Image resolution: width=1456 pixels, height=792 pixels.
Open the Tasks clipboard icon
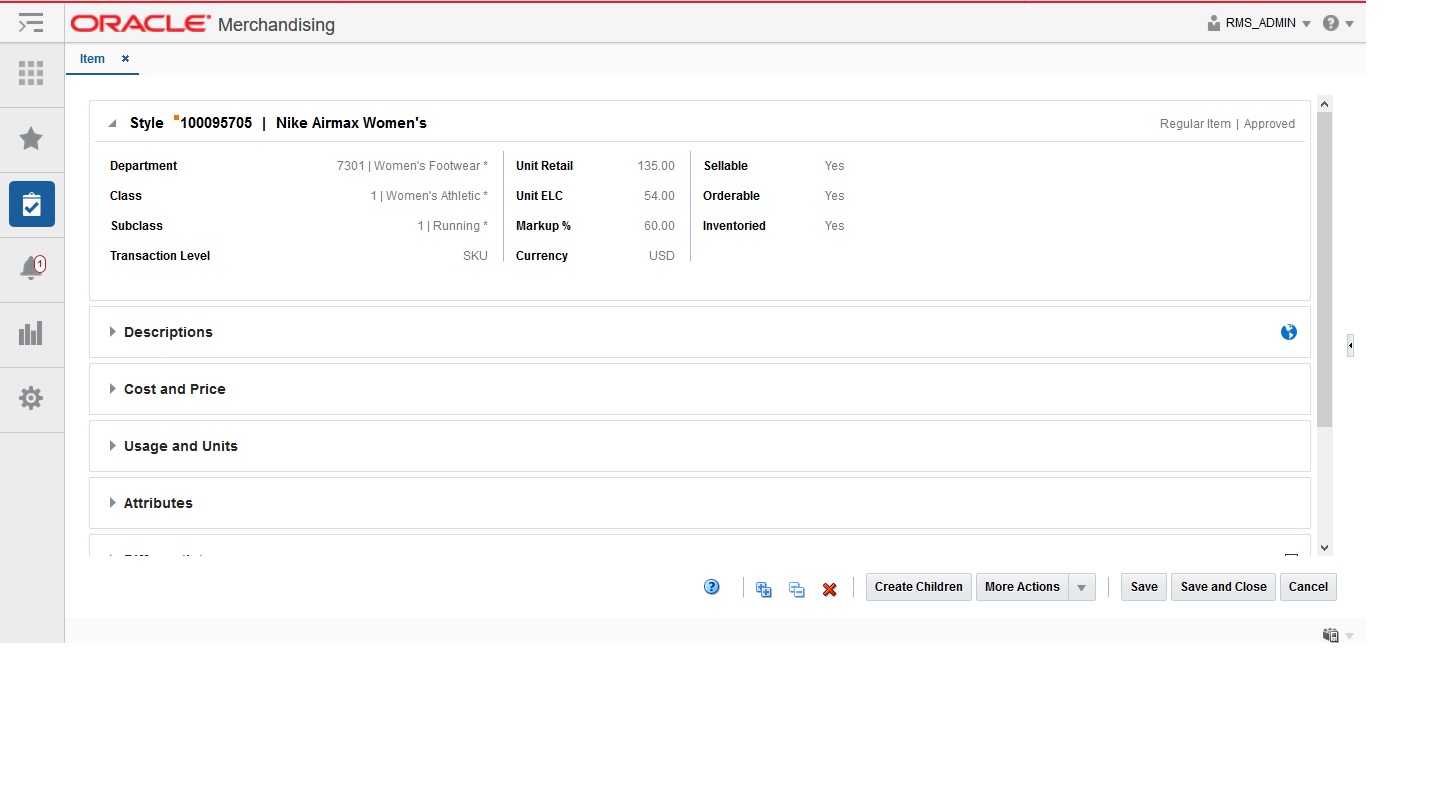point(31,204)
